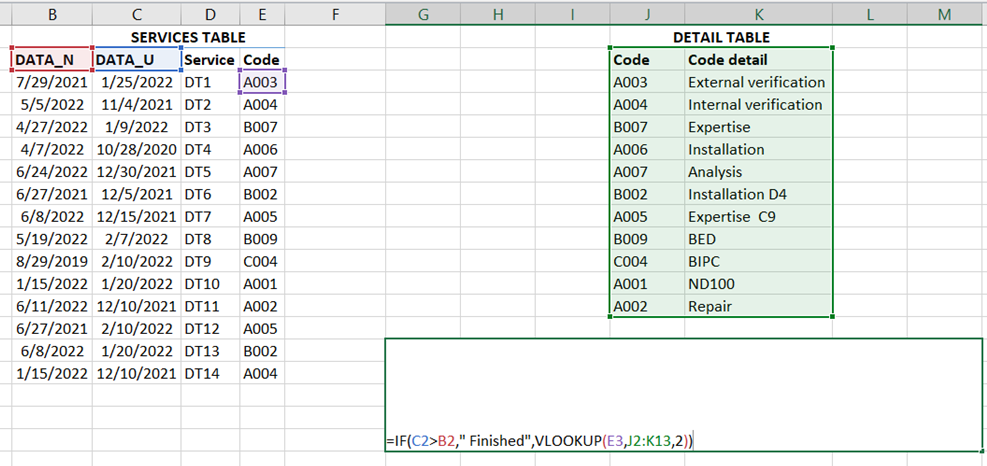The height and width of the screenshot is (466, 987).
Task: Click the DETAIL TABLE title cell
Action: (x=720, y=37)
